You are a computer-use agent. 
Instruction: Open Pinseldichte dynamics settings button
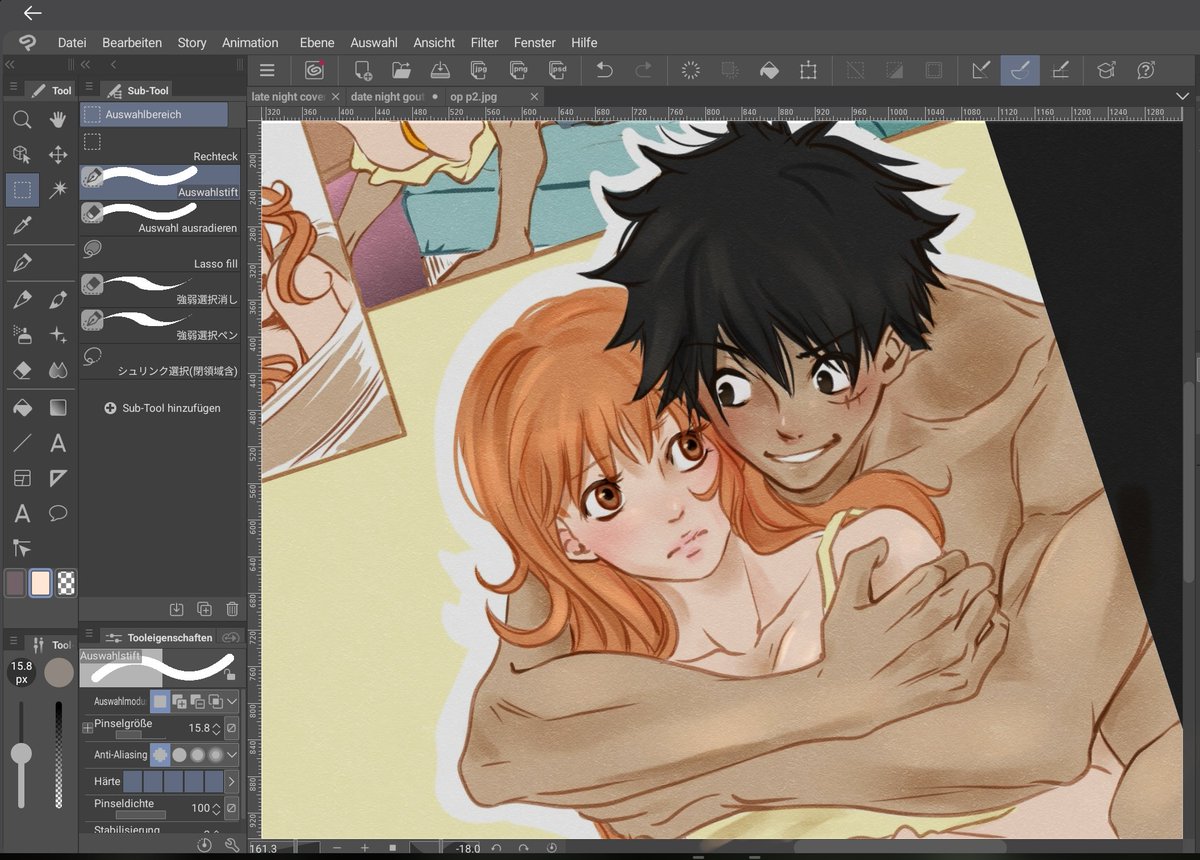click(x=232, y=808)
